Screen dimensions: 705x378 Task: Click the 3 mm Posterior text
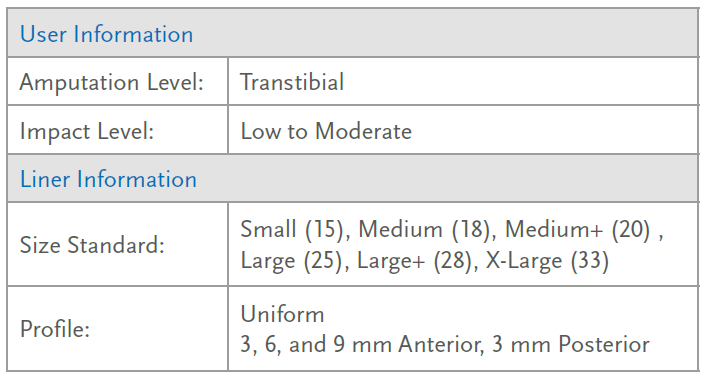click(x=571, y=345)
